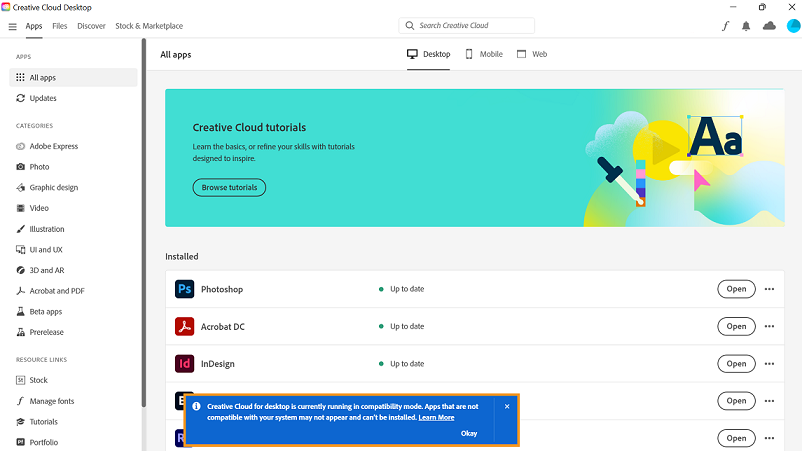
Task: Select All apps in sidebar
Action: 73,78
